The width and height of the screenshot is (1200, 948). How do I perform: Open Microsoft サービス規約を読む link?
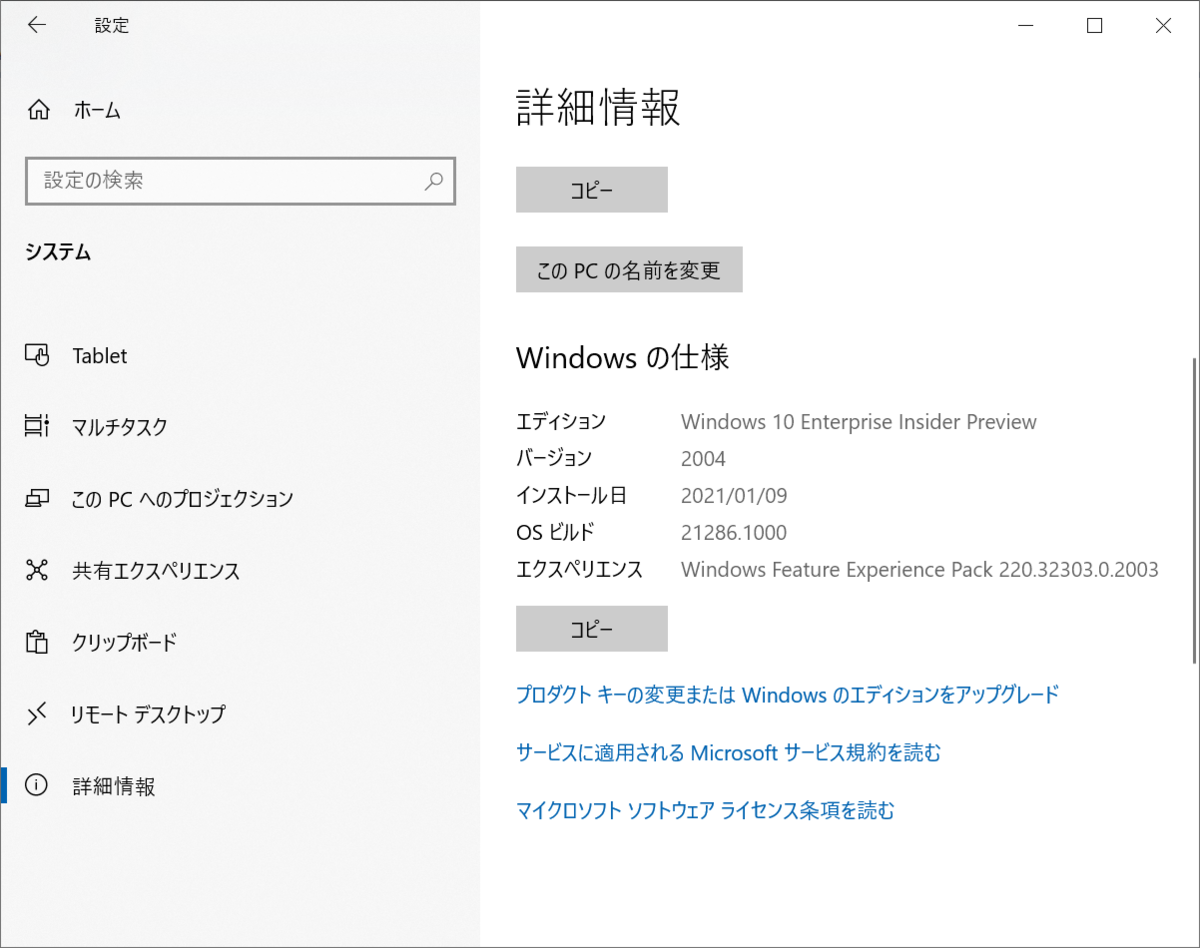point(728,752)
